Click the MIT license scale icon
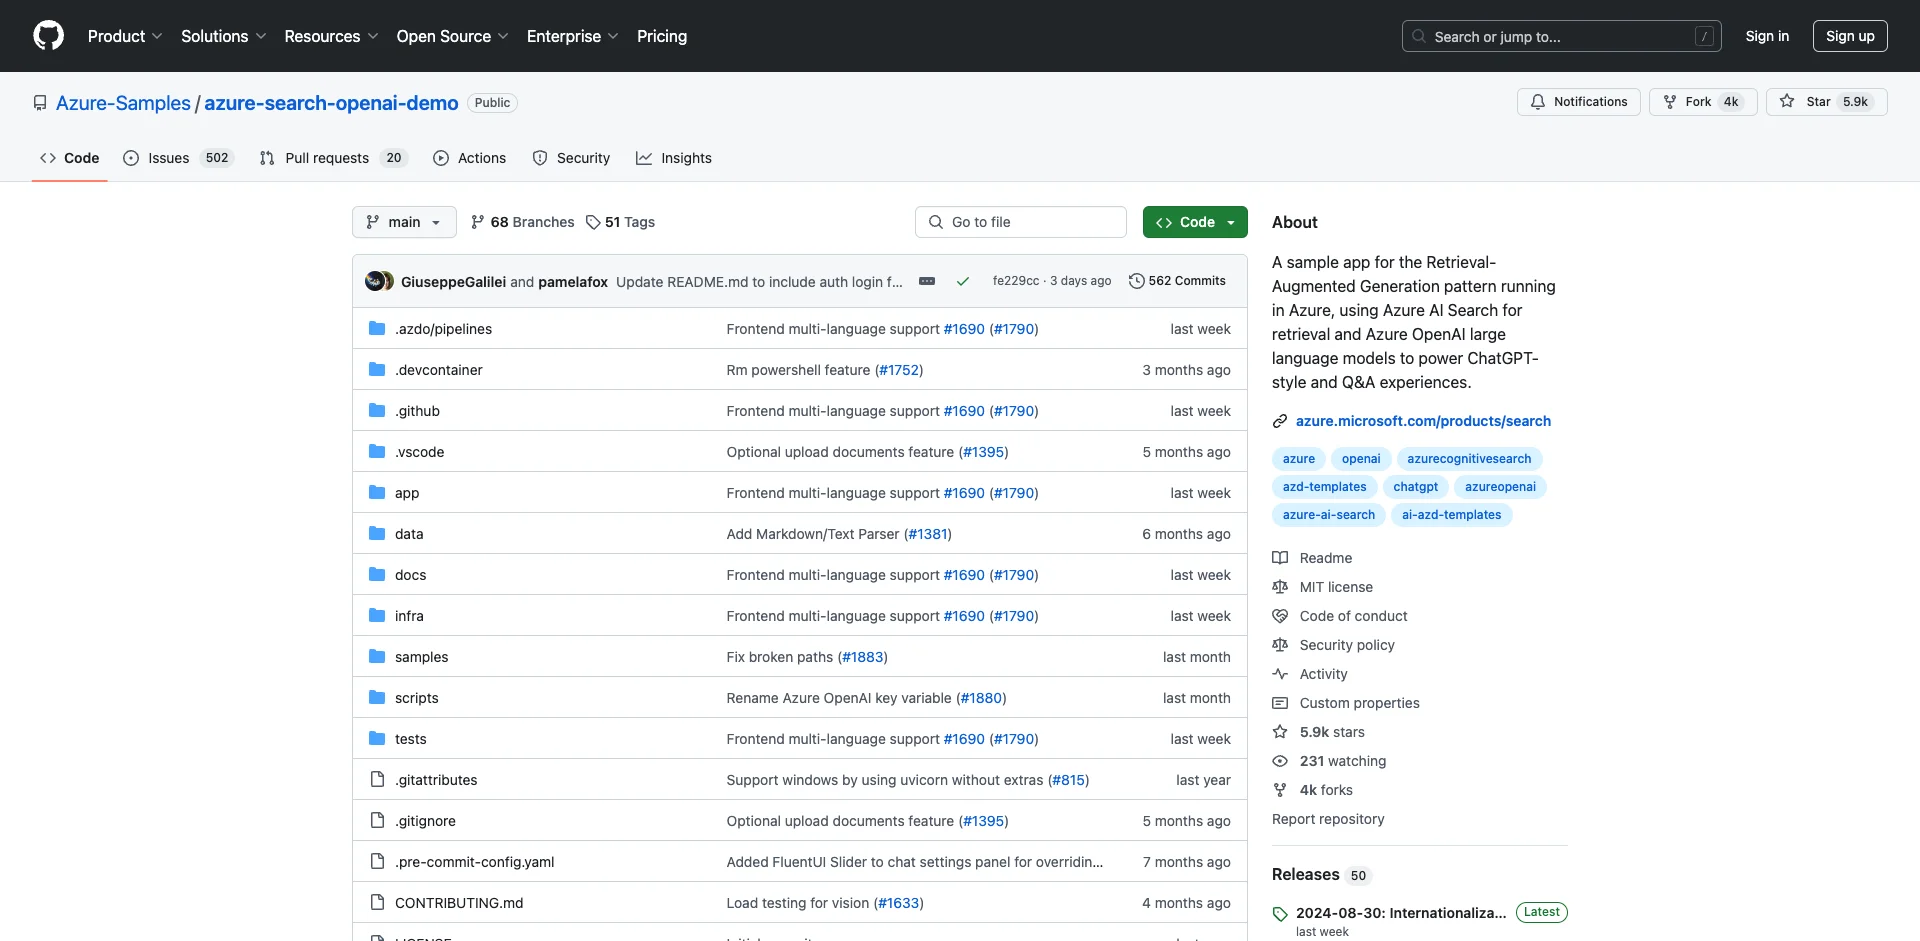 coord(1280,587)
